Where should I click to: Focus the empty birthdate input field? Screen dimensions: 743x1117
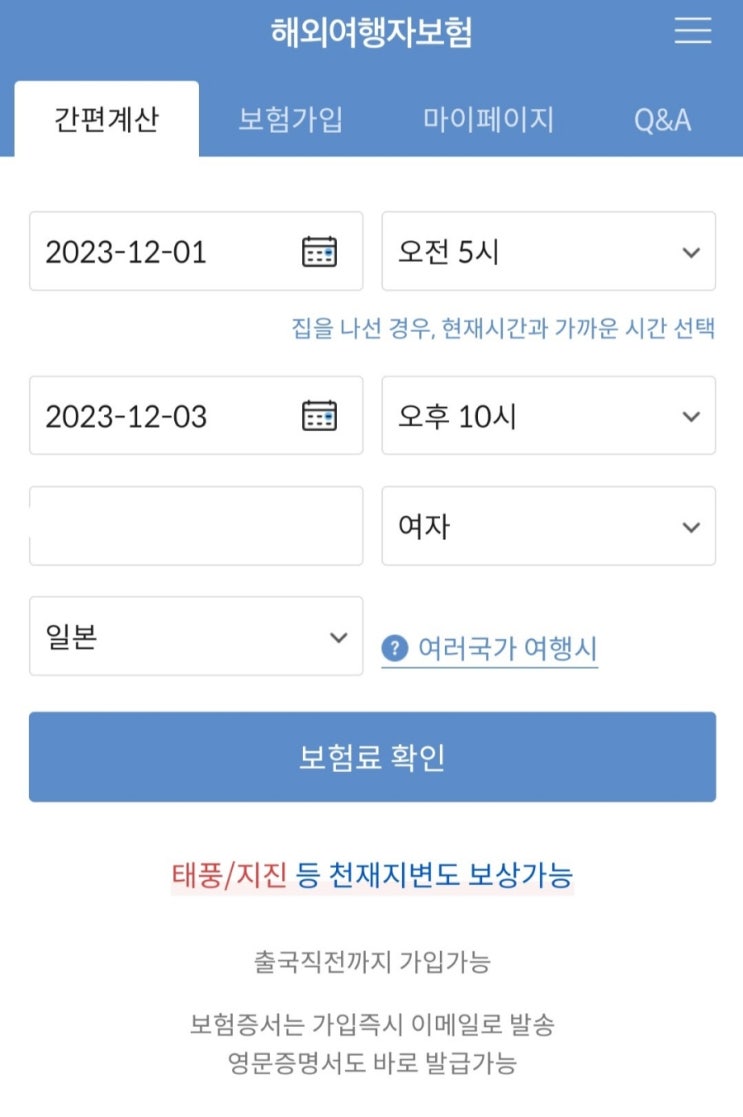point(195,526)
